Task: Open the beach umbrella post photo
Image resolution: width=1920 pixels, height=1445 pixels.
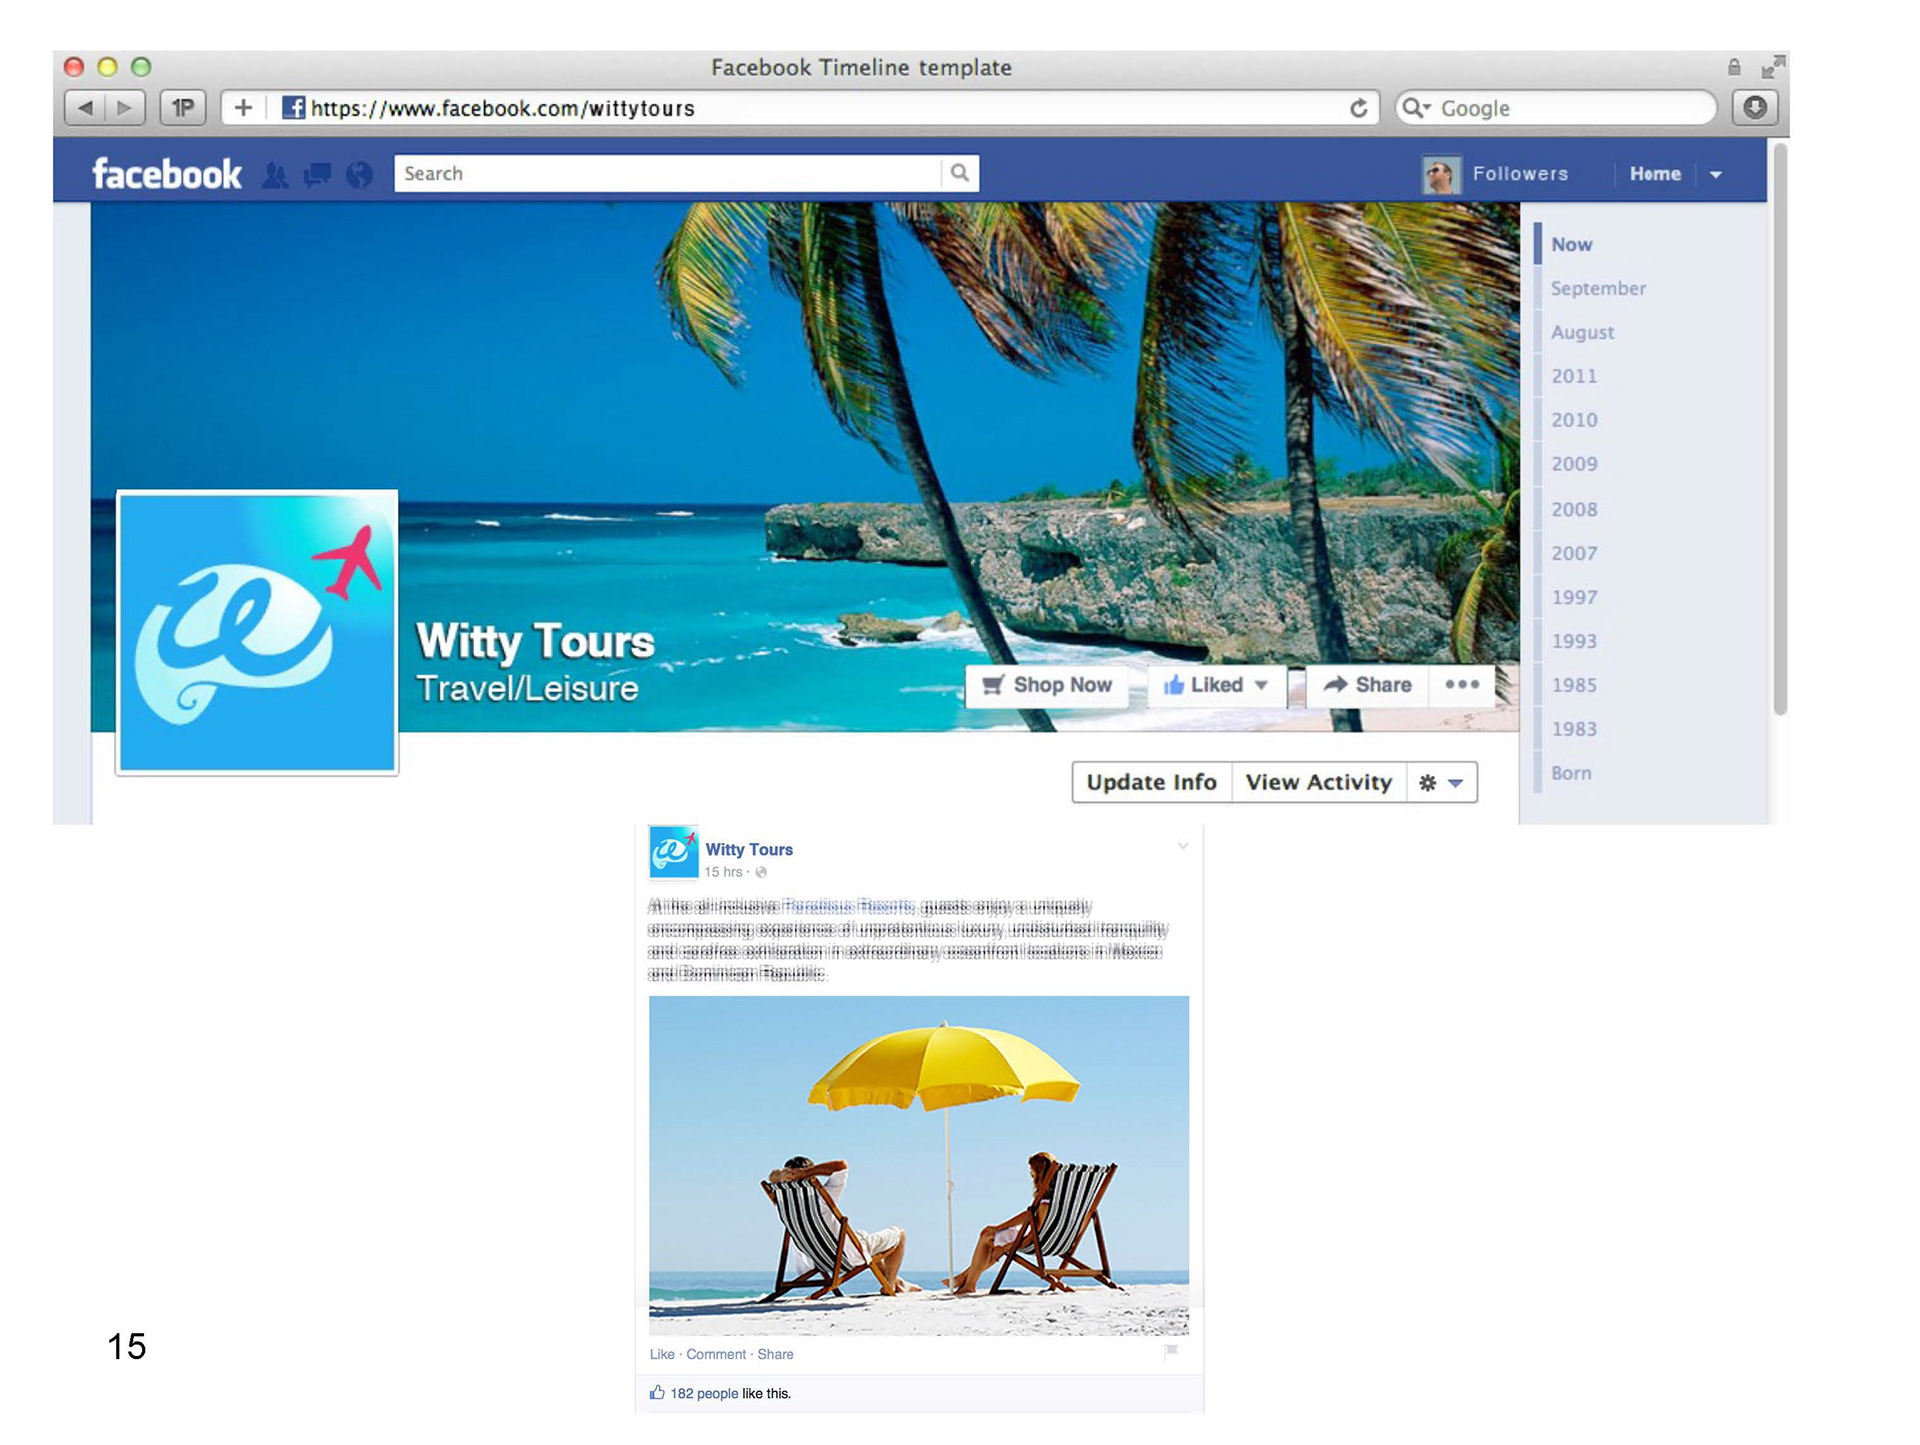Action: coord(919,1166)
